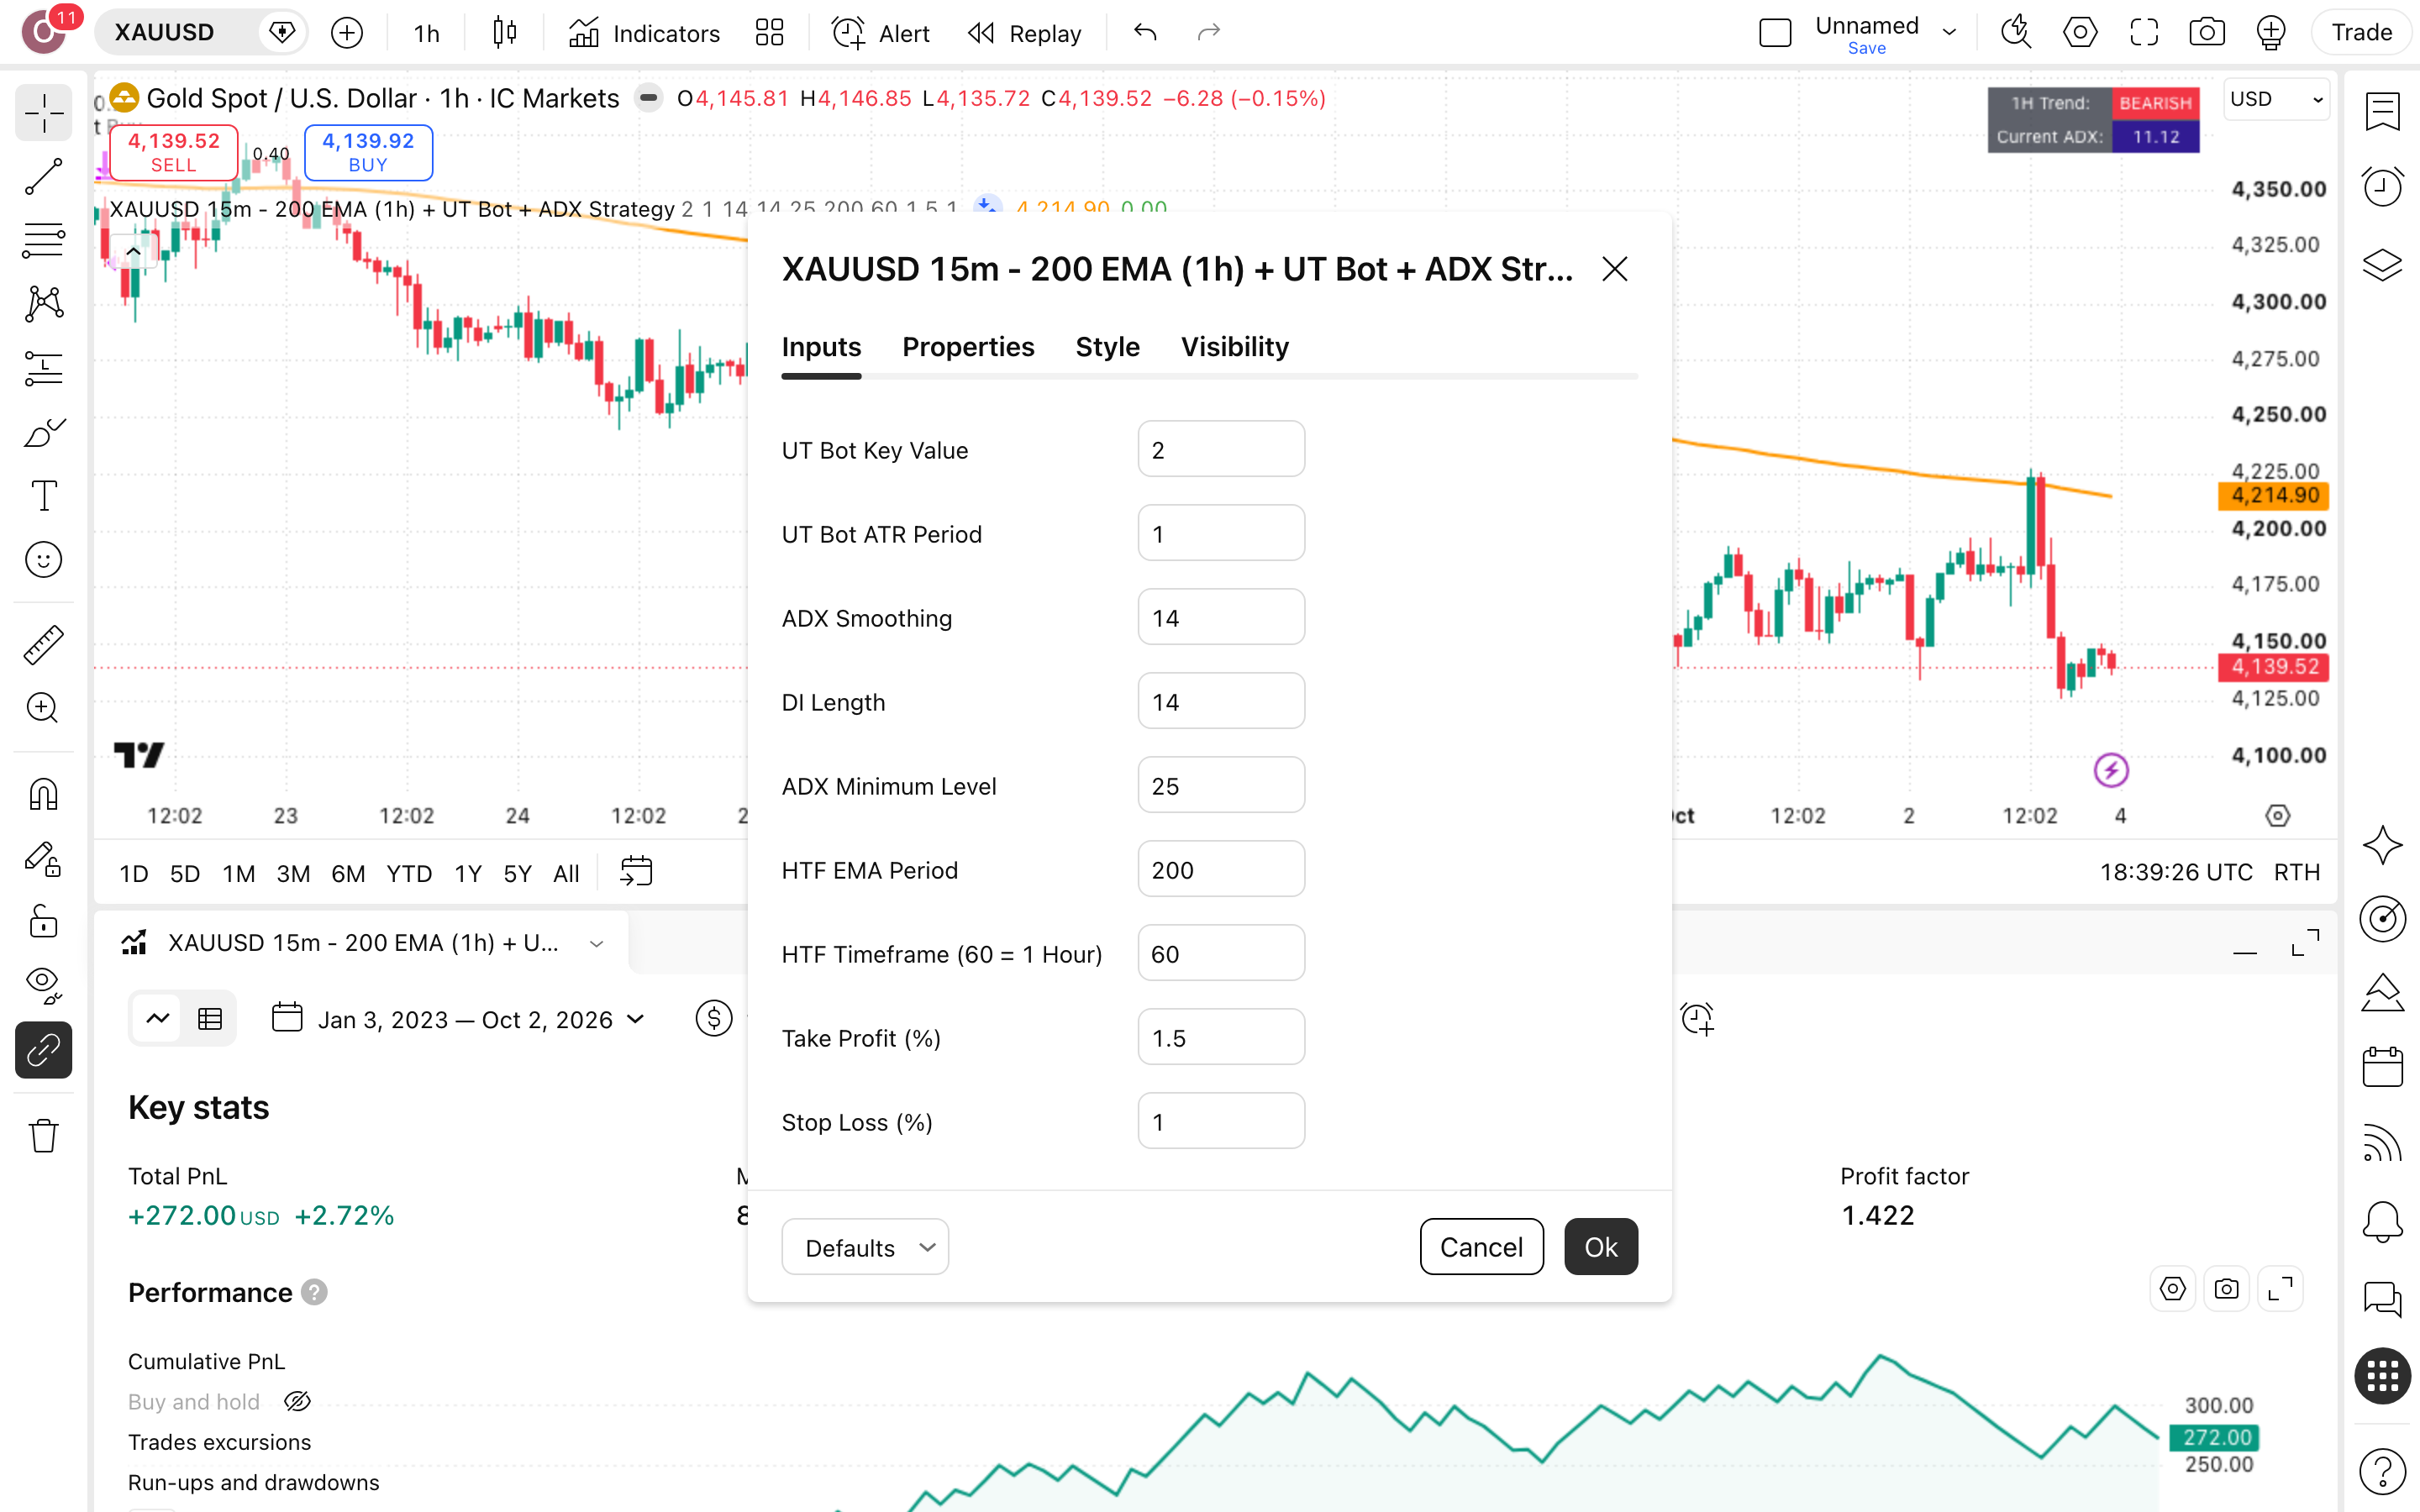The height and width of the screenshot is (1512, 2420).
Task: Expand the USD currency dropdown
Action: (2276, 99)
